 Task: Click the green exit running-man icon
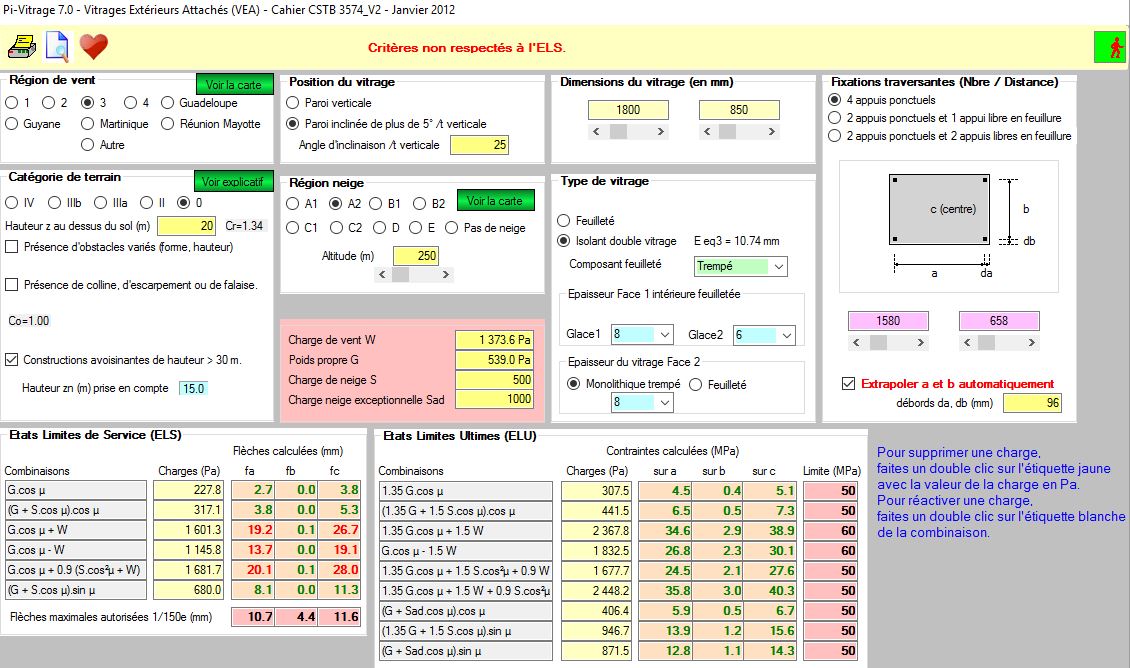click(1109, 48)
